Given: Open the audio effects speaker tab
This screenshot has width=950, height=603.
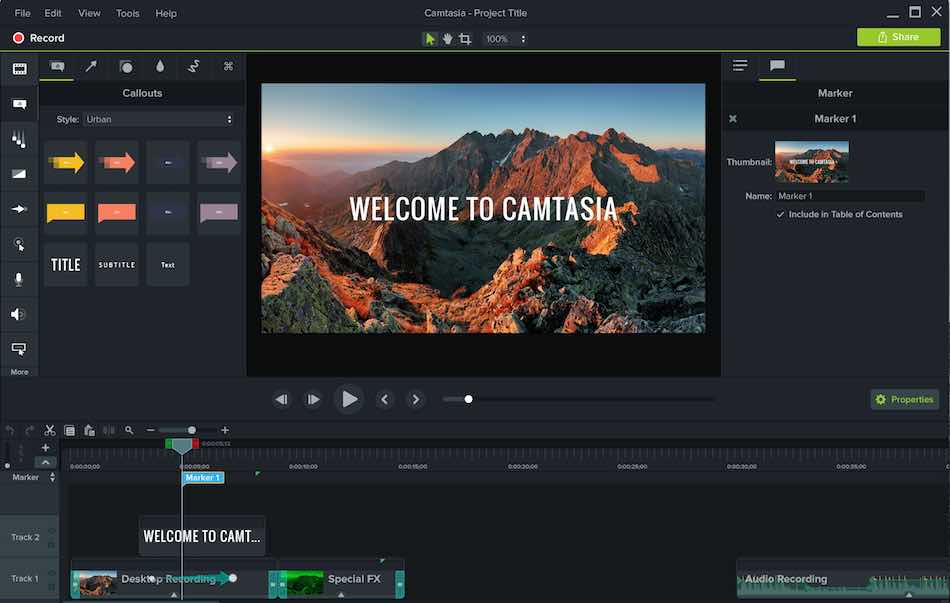Looking at the screenshot, I should pyautogui.click(x=19, y=314).
